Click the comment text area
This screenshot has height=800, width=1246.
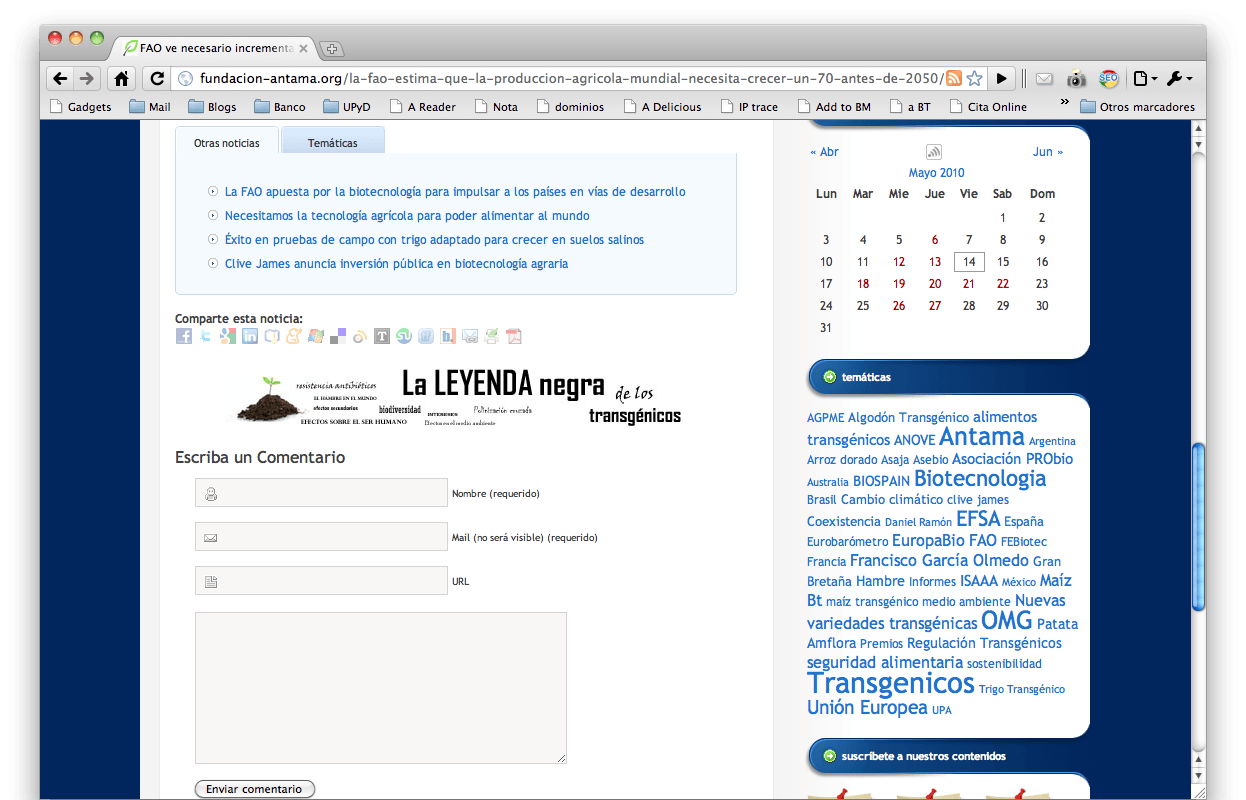pos(381,688)
